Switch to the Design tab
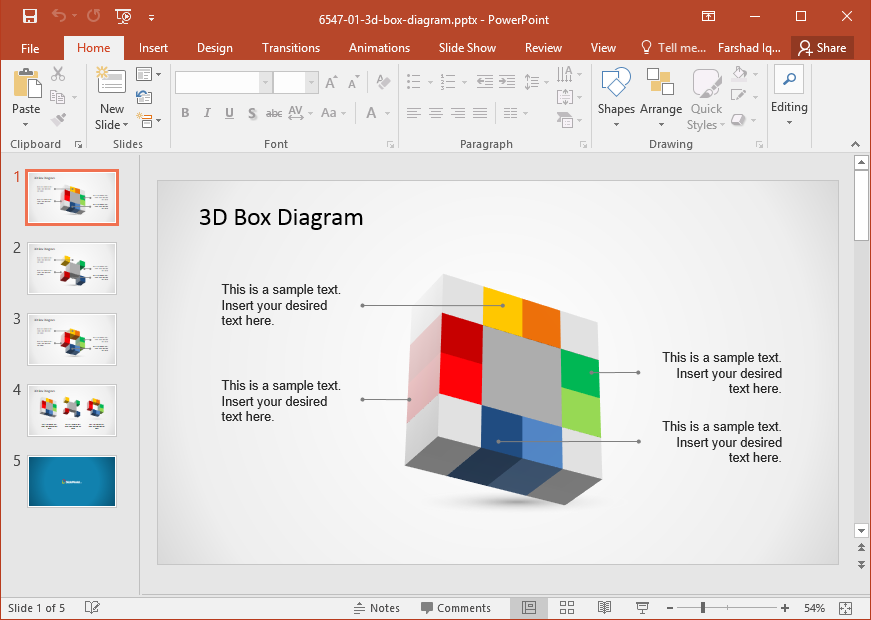This screenshot has width=871, height=620. coord(214,48)
